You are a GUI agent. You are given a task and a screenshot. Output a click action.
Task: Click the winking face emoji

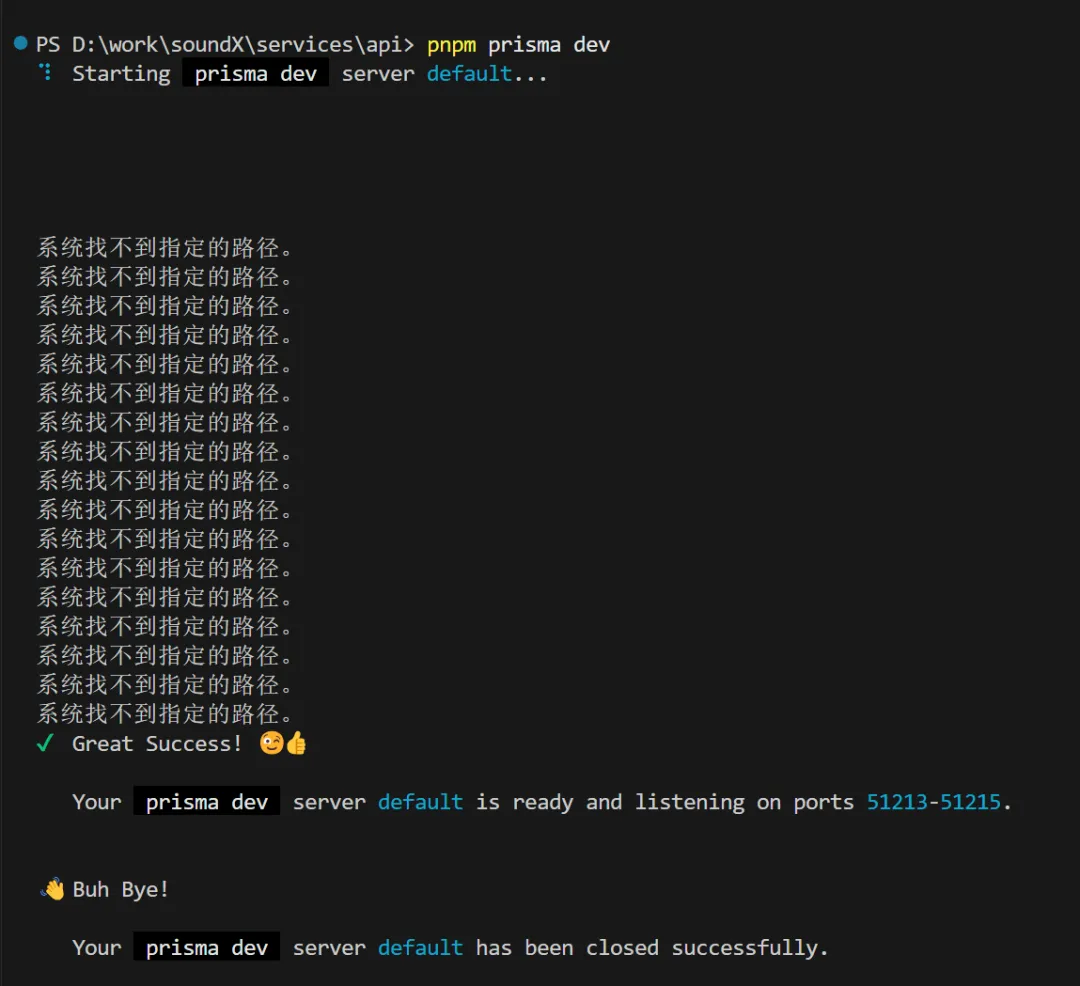[x=271, y=743]
